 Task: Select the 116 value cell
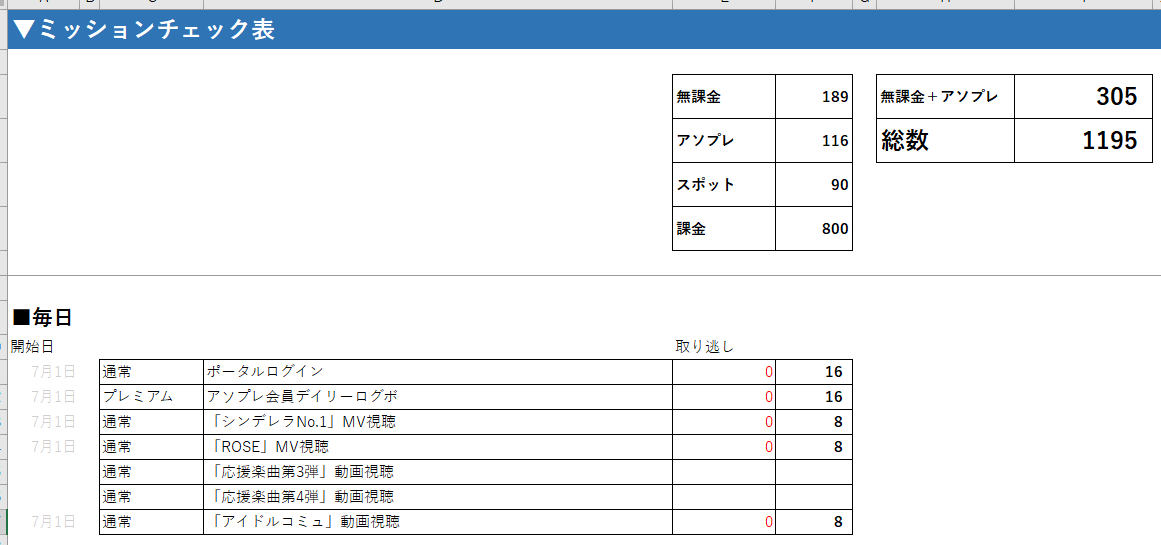[814, 141]
